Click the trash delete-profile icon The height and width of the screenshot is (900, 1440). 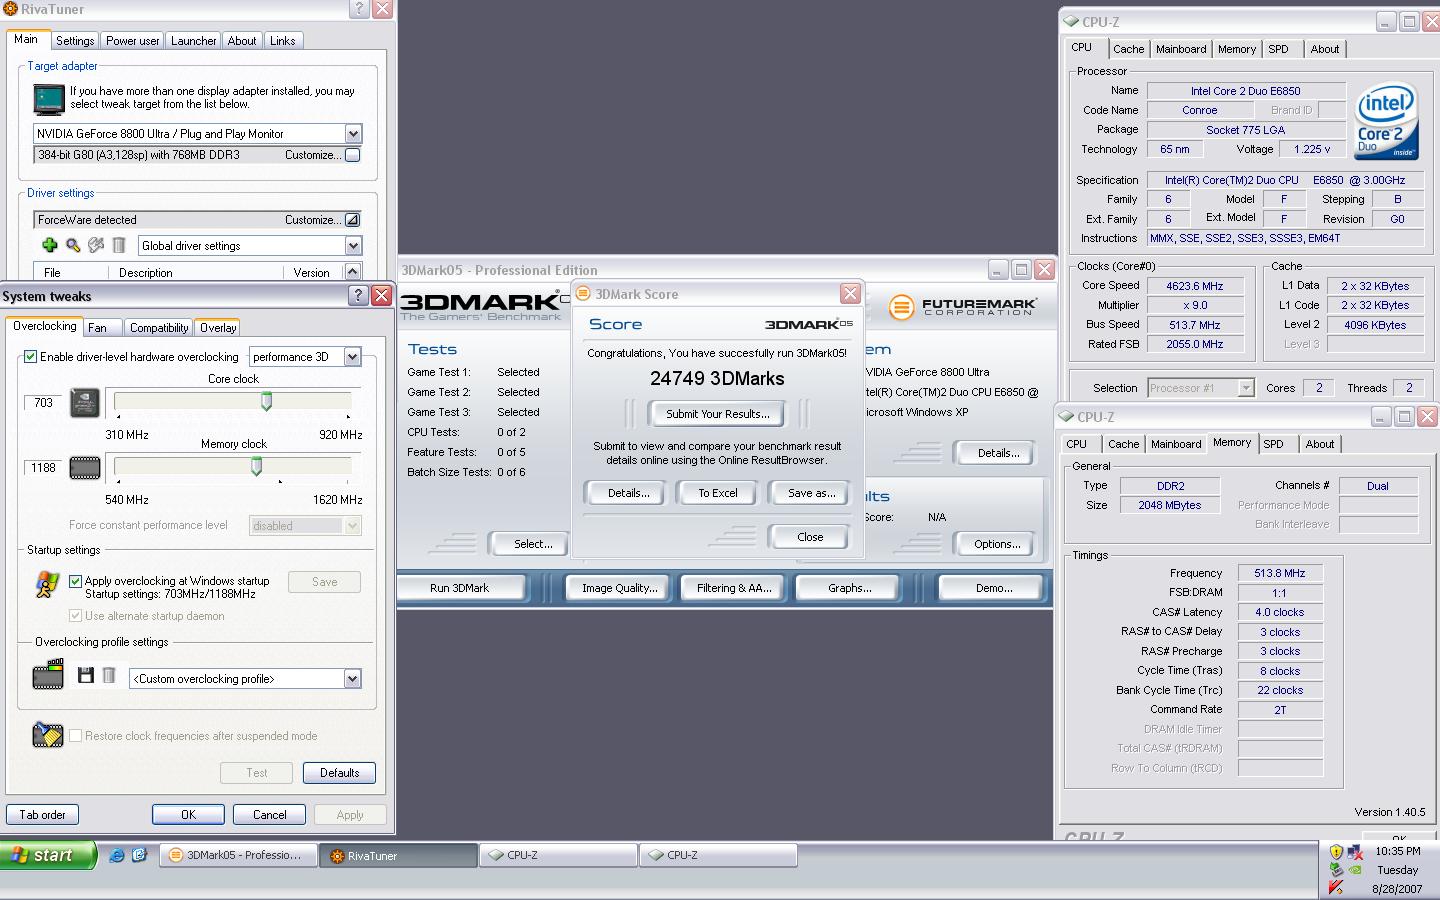[109, 676]
